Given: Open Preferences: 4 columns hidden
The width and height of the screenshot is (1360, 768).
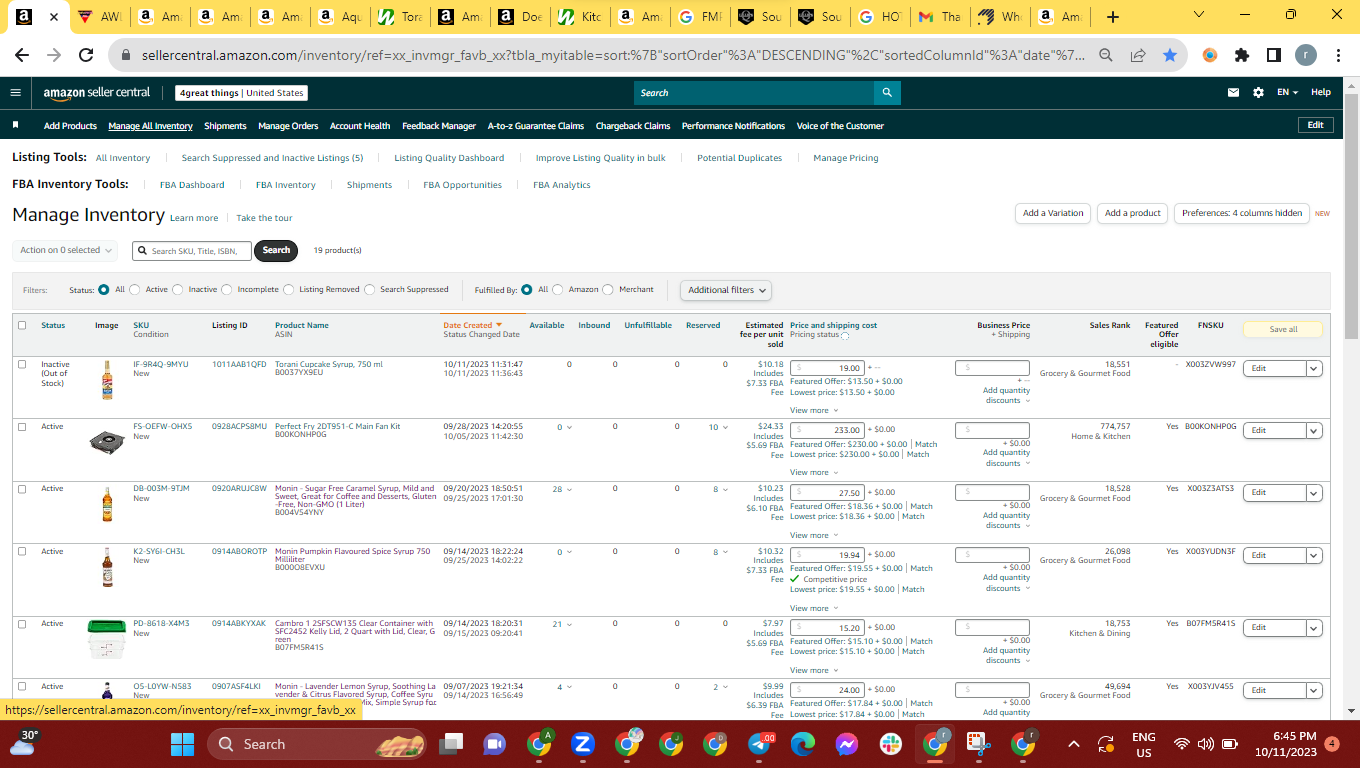Looking at the screenshot, I should point(1242,213).
